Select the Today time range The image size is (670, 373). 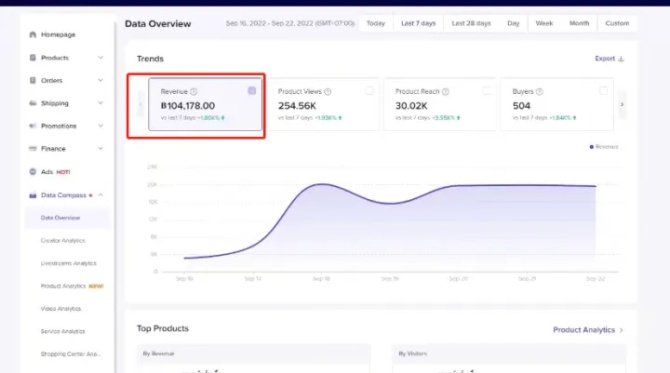click(x=376, y=23)
